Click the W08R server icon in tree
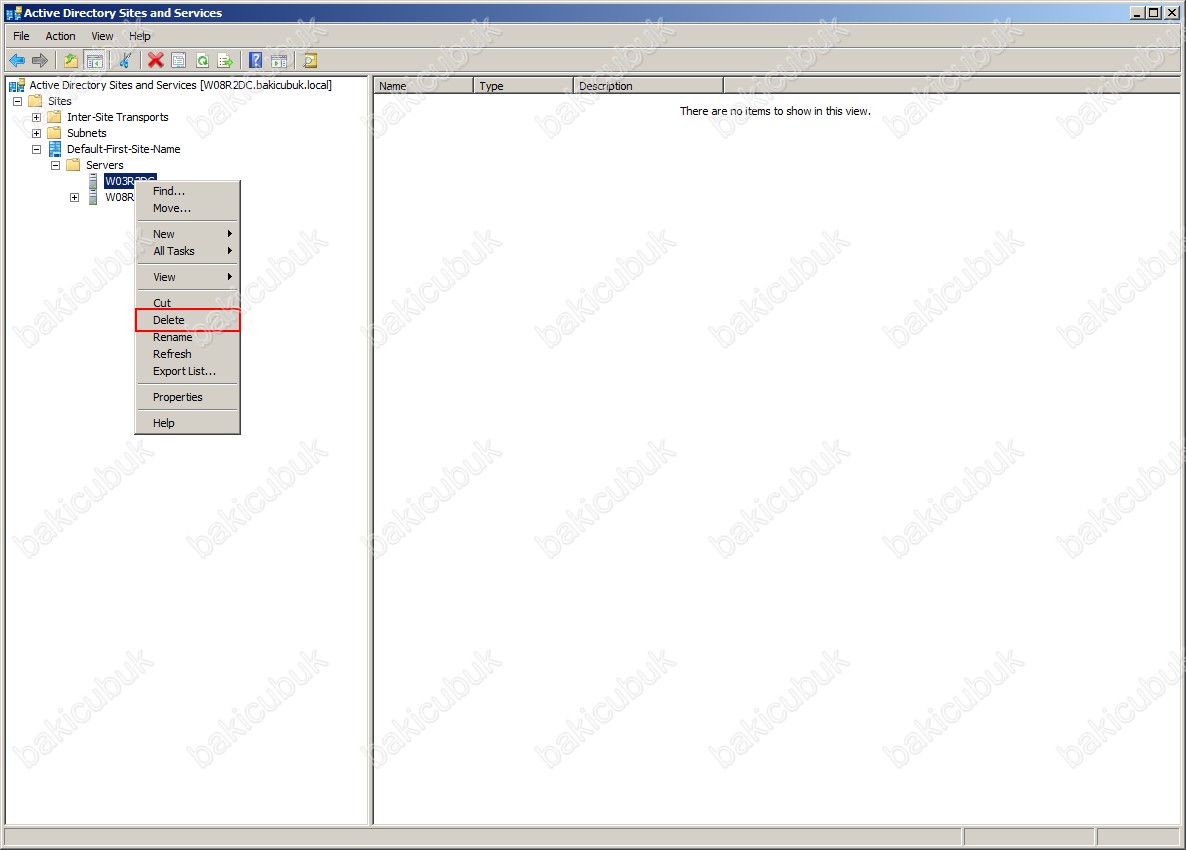Screen dimensions: 1186x850 point(92,197)
